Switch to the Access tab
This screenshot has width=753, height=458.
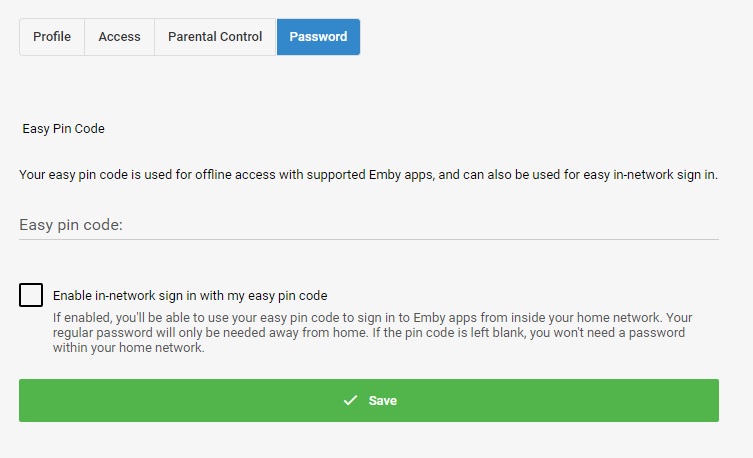tap(119, 37)
